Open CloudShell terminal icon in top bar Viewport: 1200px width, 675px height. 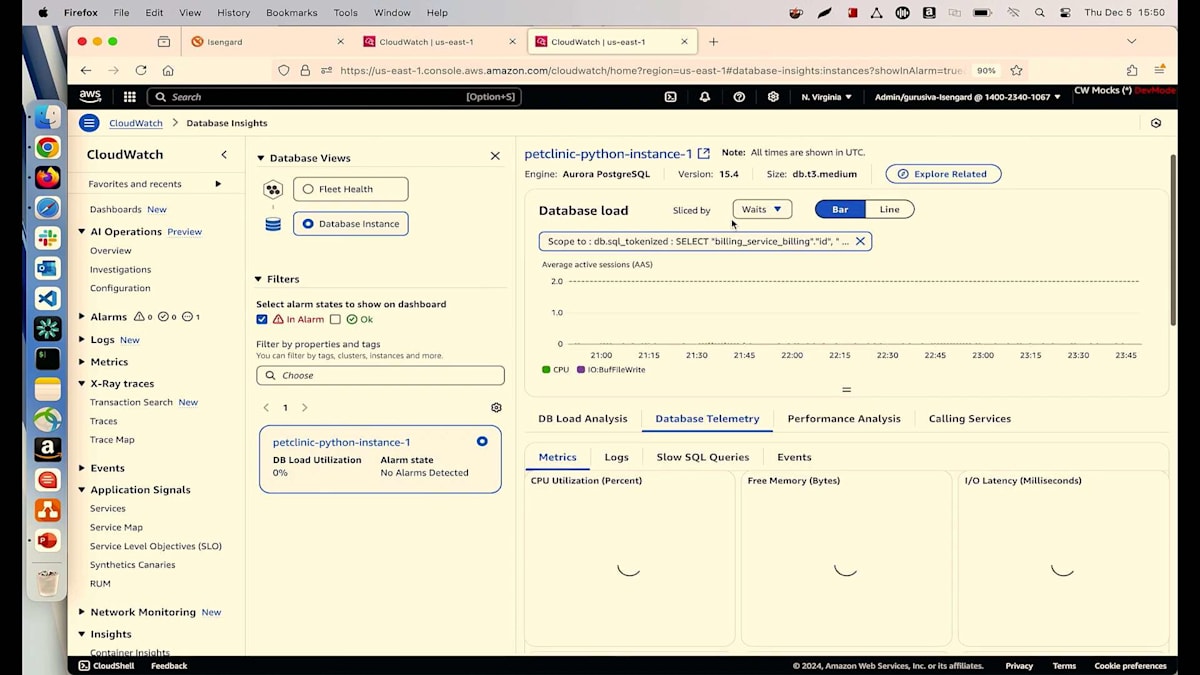(671, 97)
